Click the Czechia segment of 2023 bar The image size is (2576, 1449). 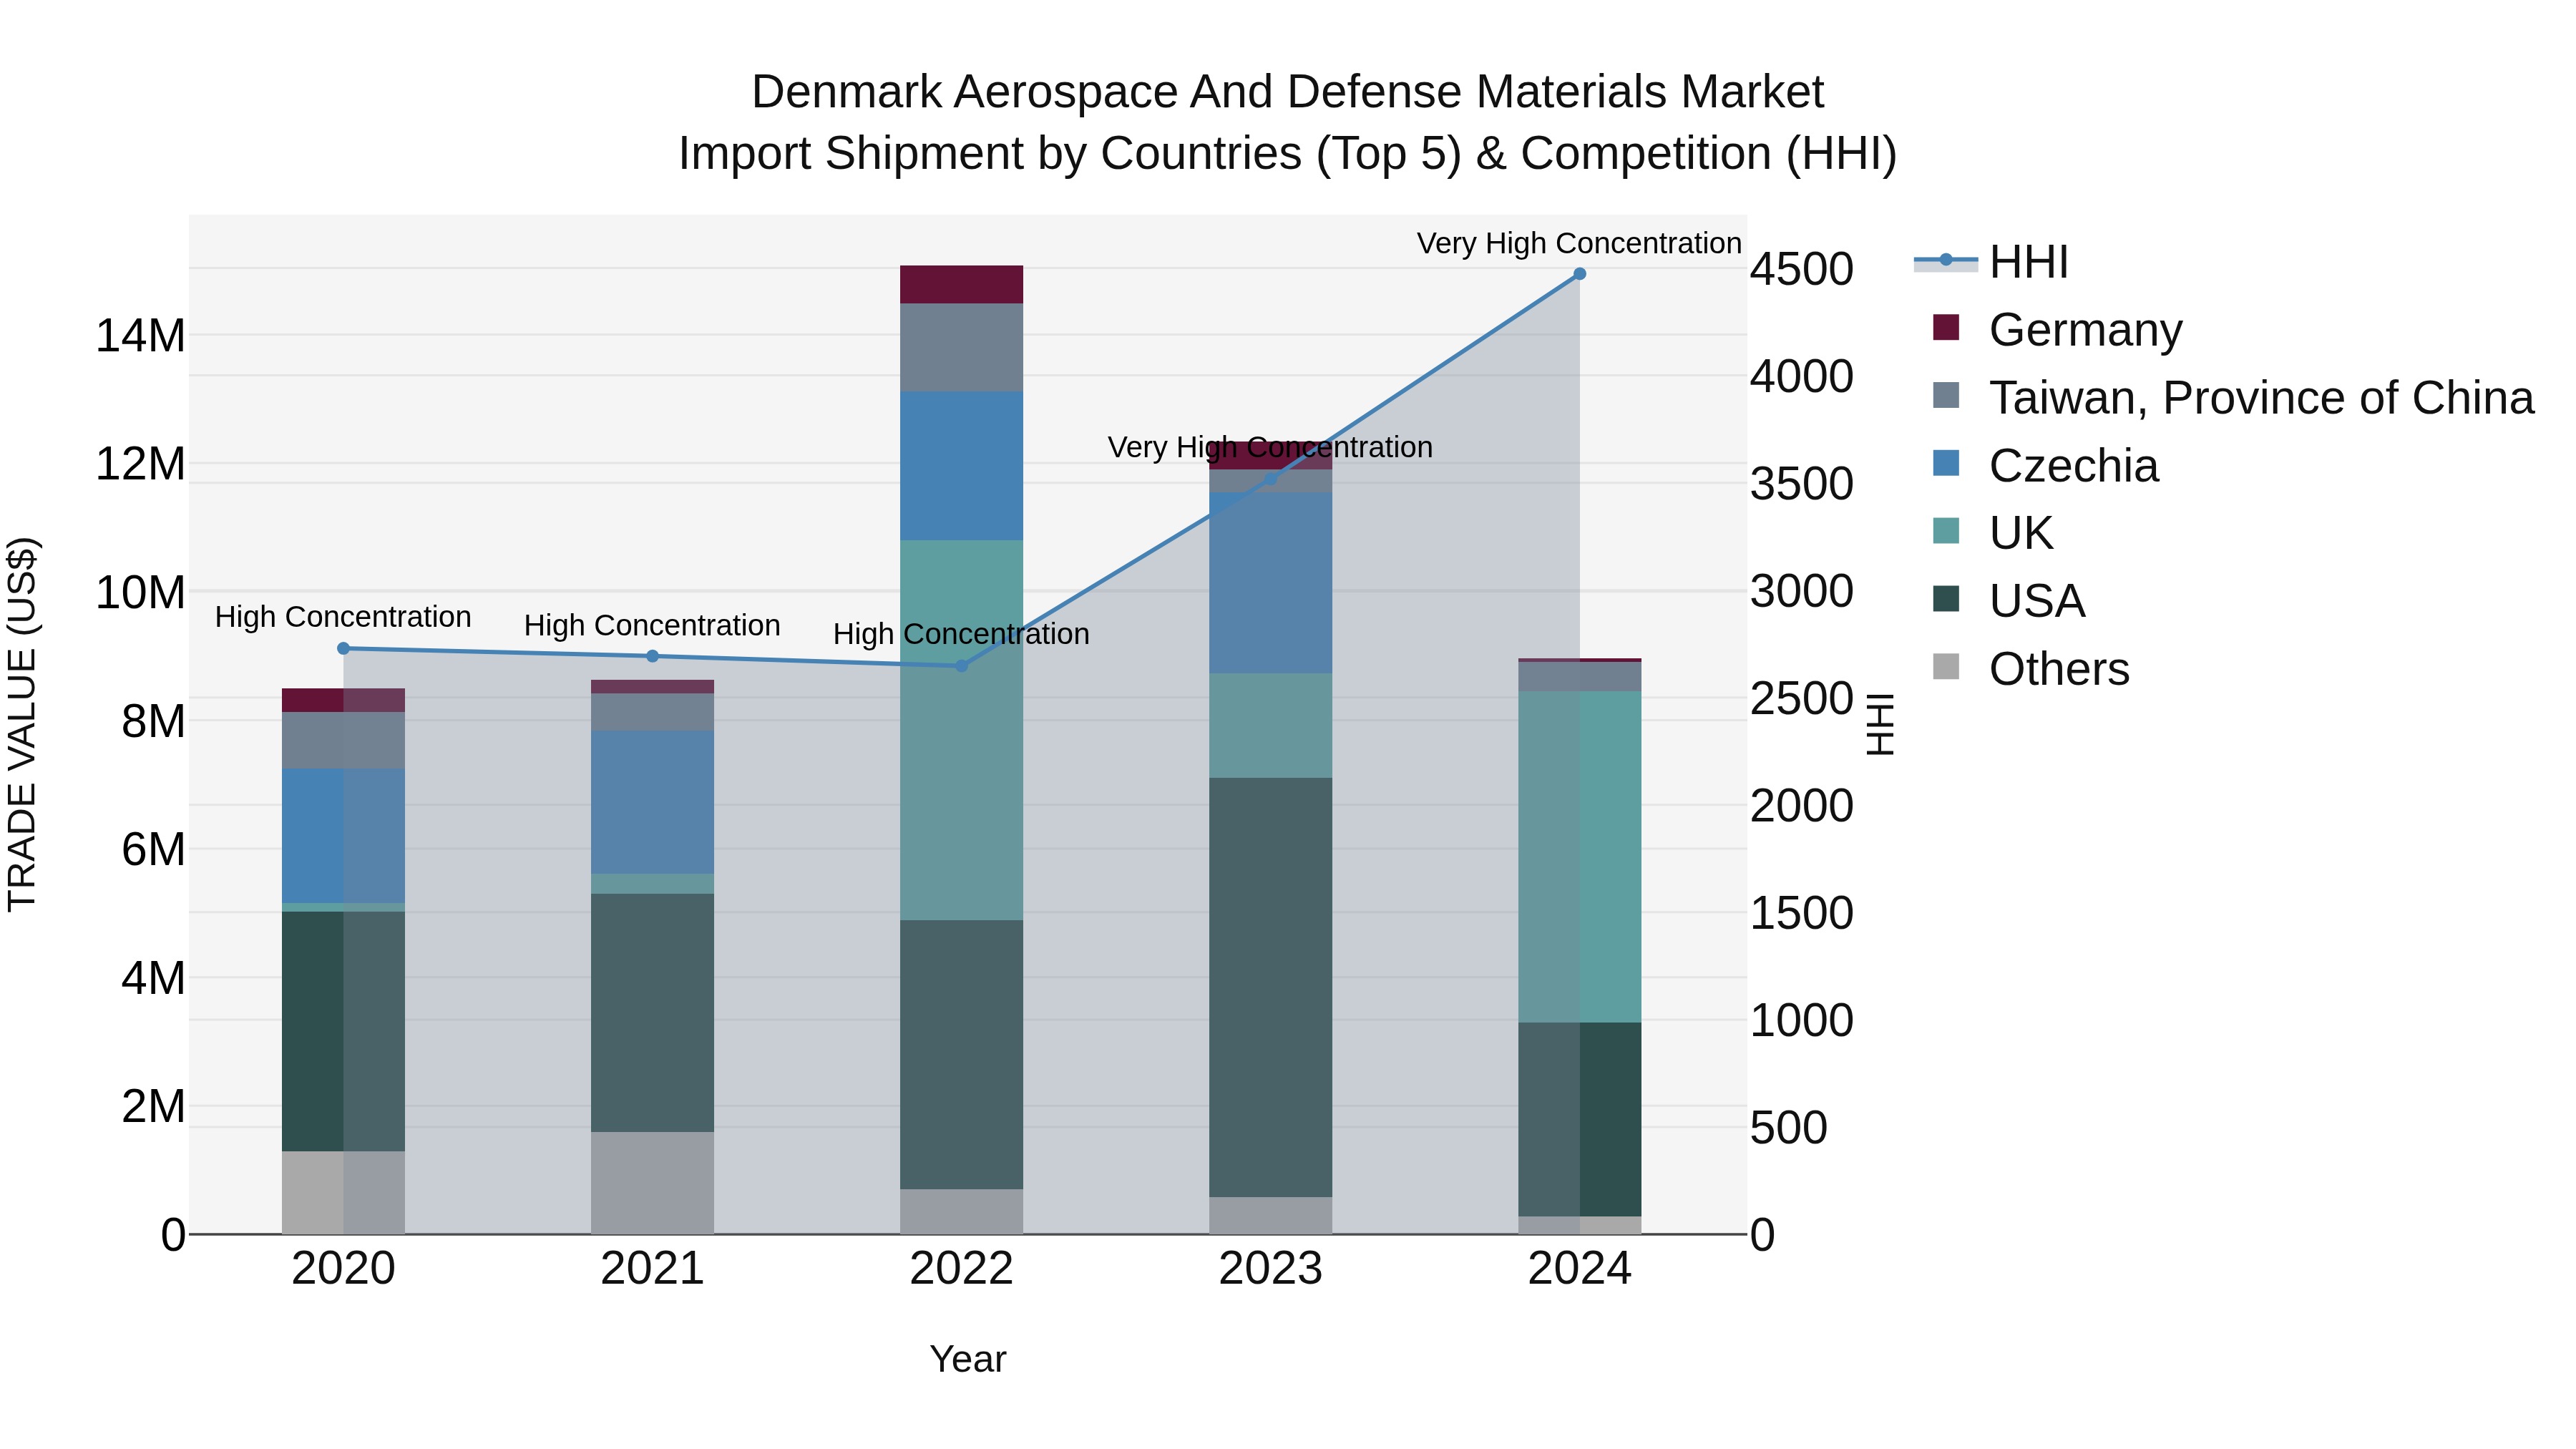[1271, 583]
